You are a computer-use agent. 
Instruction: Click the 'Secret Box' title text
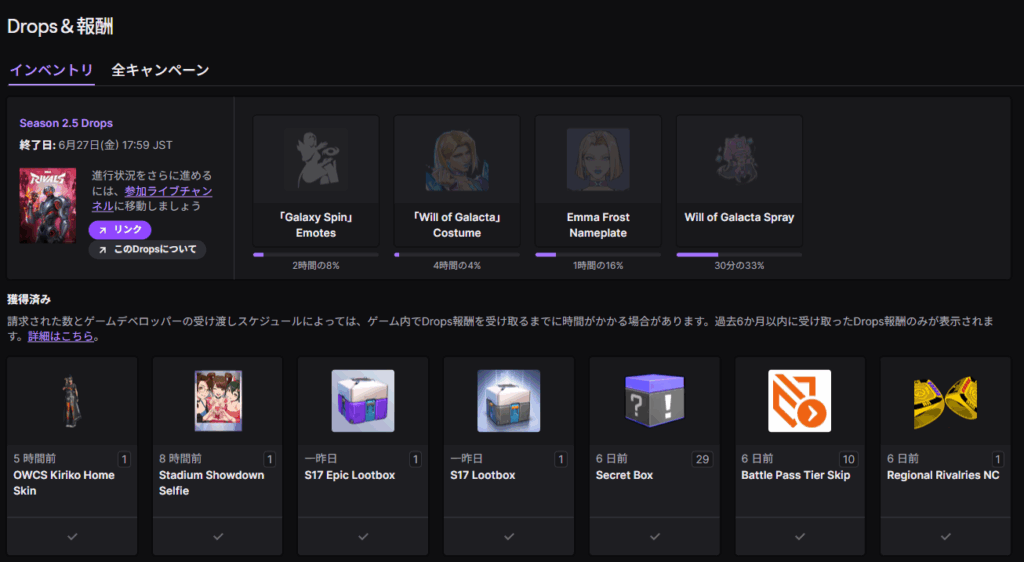tap(624, 475)
